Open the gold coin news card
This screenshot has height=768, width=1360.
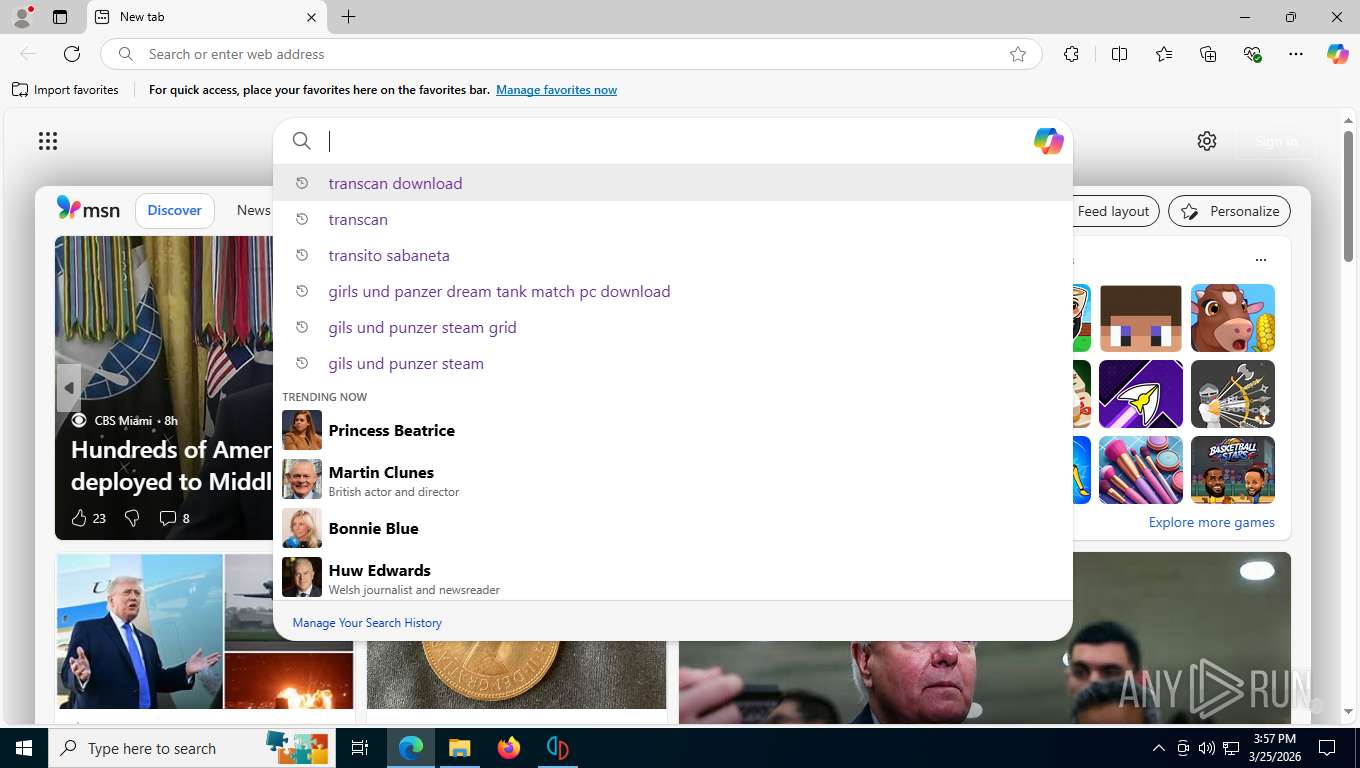coord(516,675)
